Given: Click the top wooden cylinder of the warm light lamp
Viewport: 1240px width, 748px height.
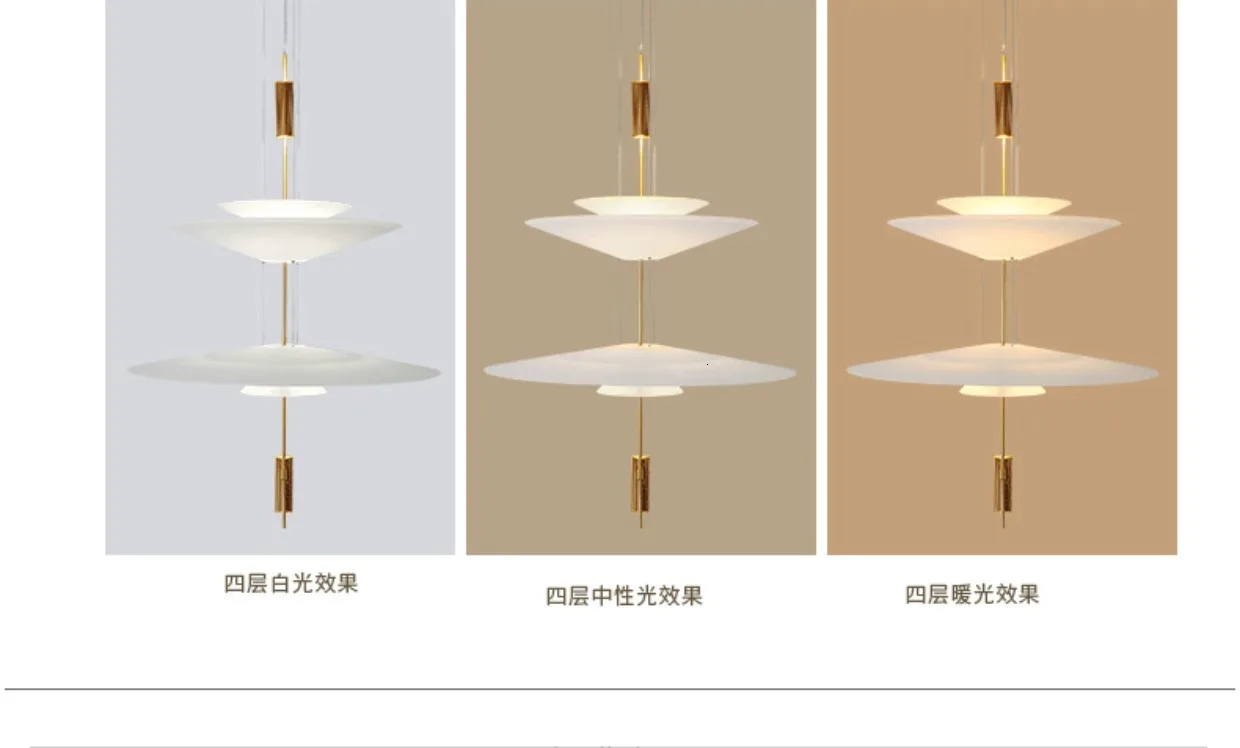Looking at the screenshot, I should click(1003, 109).
